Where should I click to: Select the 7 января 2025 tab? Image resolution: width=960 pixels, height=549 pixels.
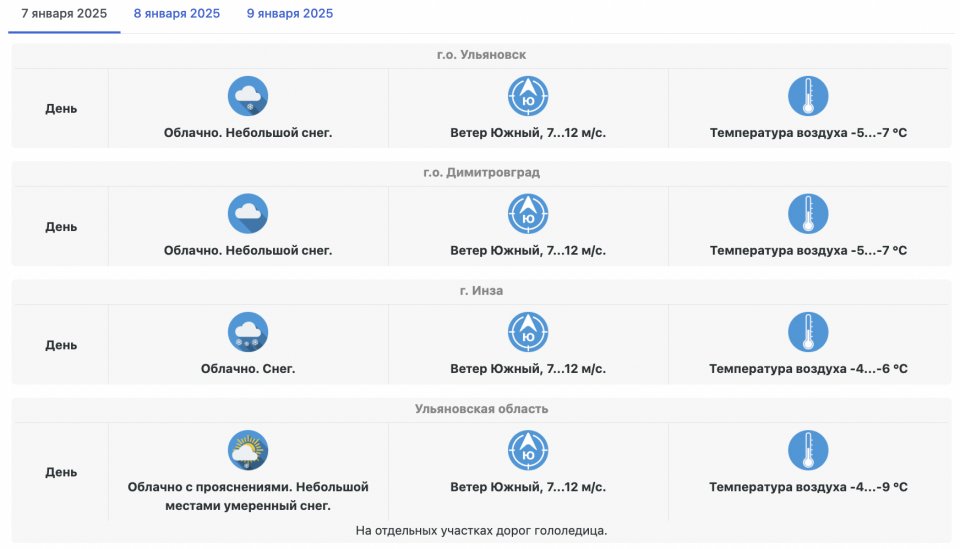pyautogui.click(x=64, y=14)
